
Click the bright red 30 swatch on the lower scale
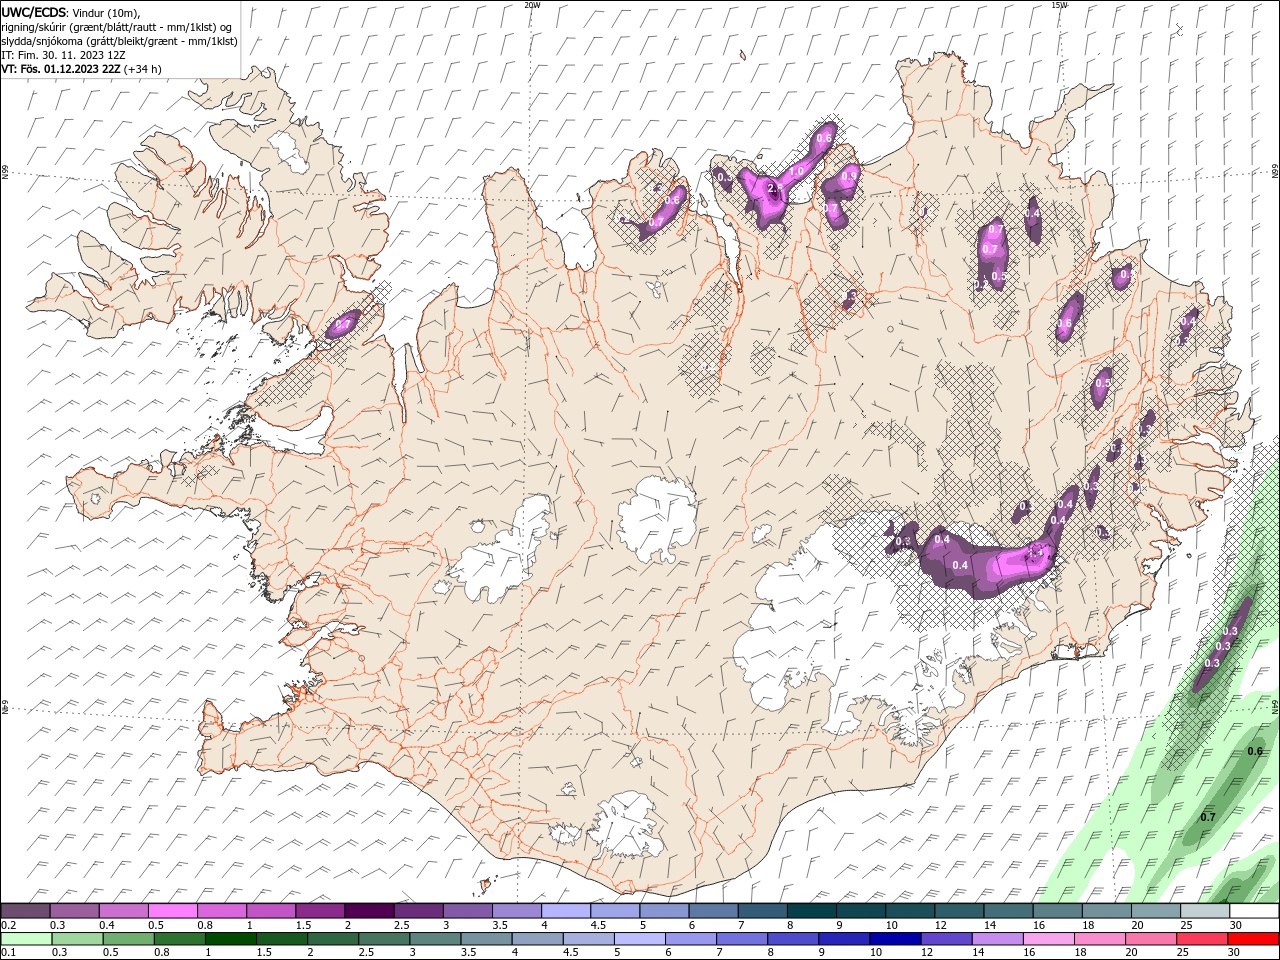(x=1252, y=939)
